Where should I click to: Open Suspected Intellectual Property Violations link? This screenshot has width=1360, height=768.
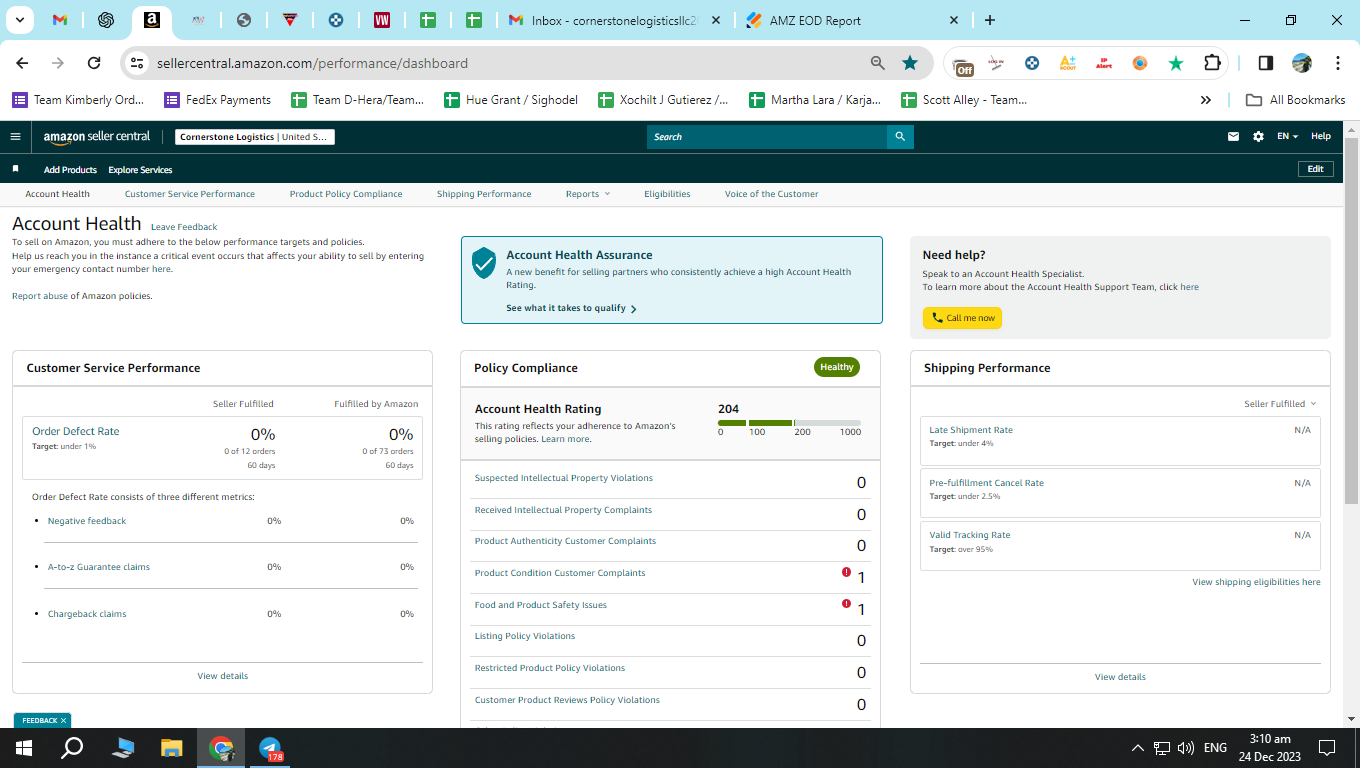point(563,478)
